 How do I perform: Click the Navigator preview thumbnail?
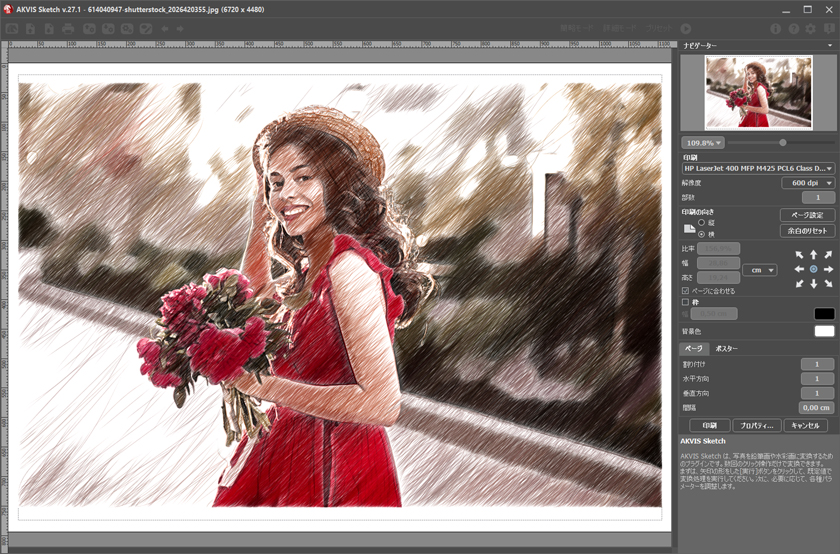tap(758, 93)
